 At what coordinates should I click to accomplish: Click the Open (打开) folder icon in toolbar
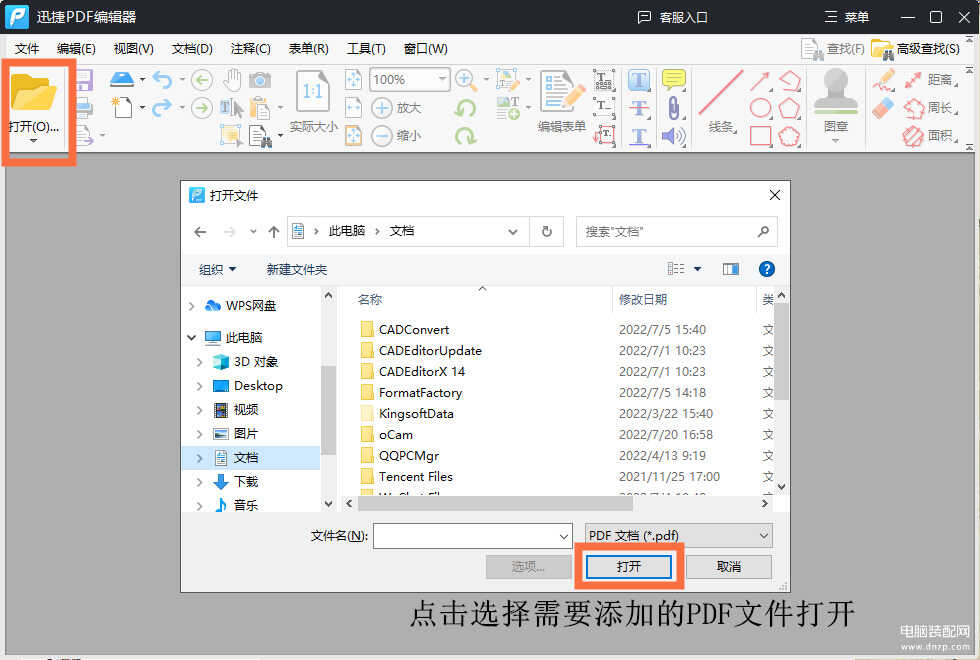point(34,92)
